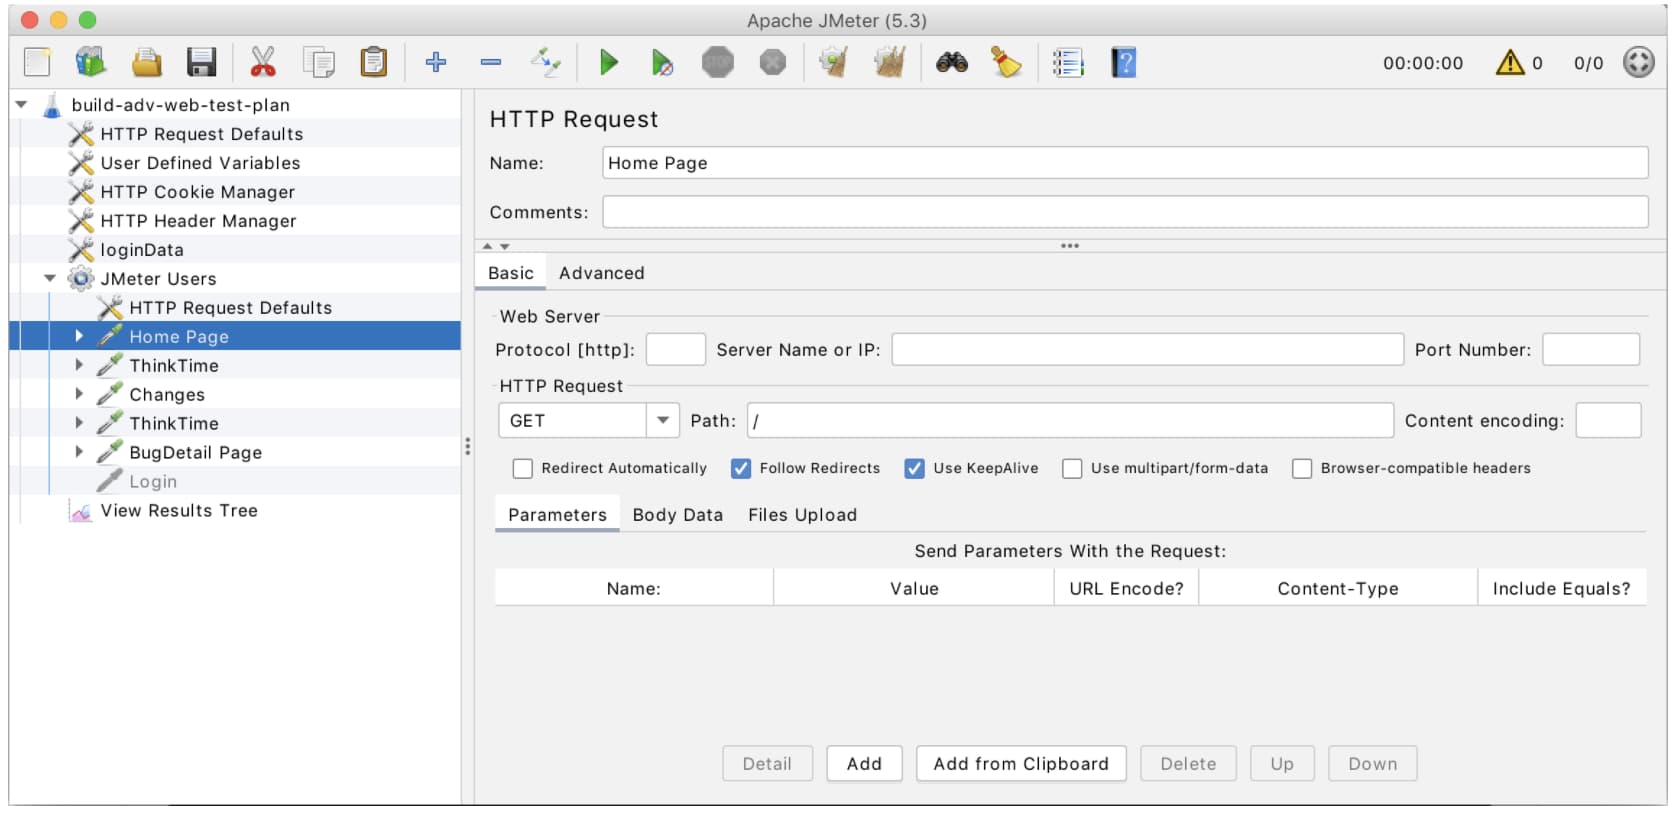Click the Paste clipboard icon
Viewport: 1676px width, 816px height.
point(374,62)
